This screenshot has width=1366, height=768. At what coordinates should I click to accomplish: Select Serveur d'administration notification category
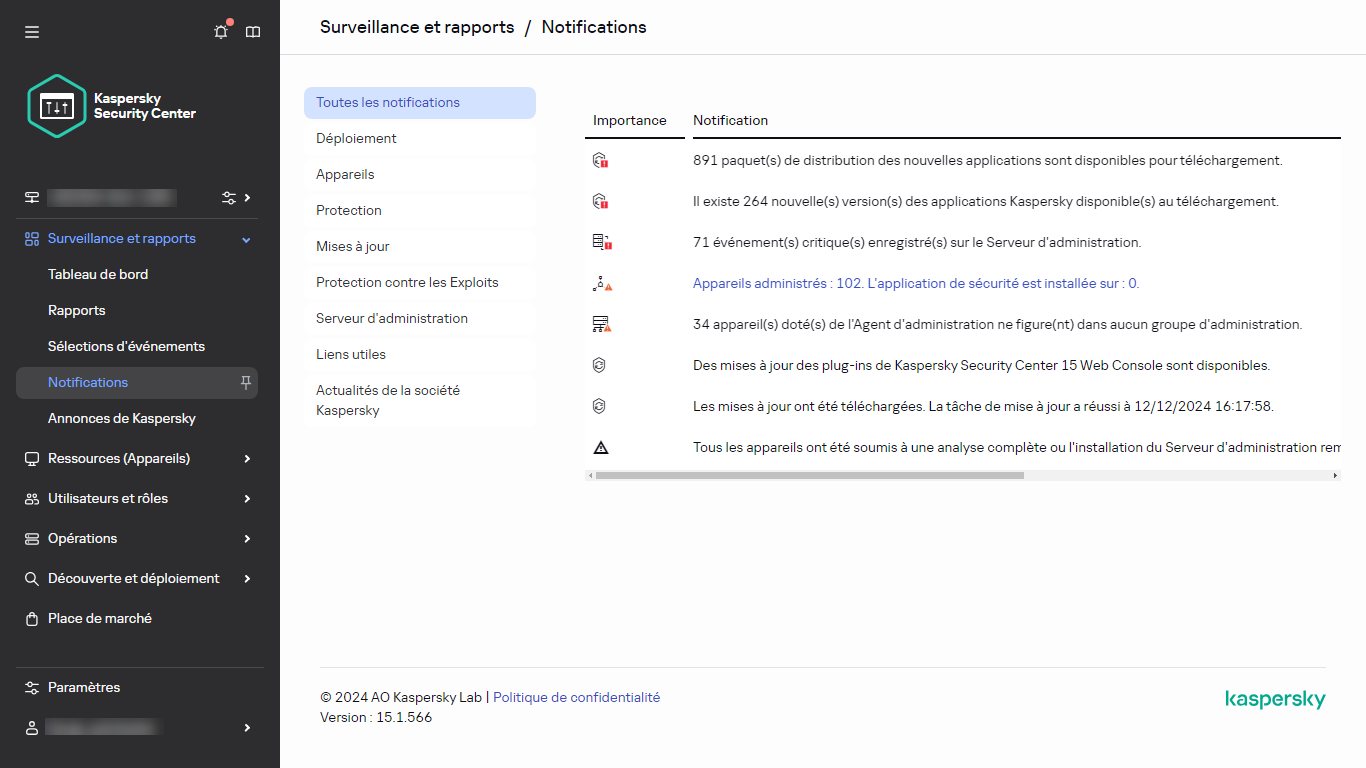[x=390, y=318]
